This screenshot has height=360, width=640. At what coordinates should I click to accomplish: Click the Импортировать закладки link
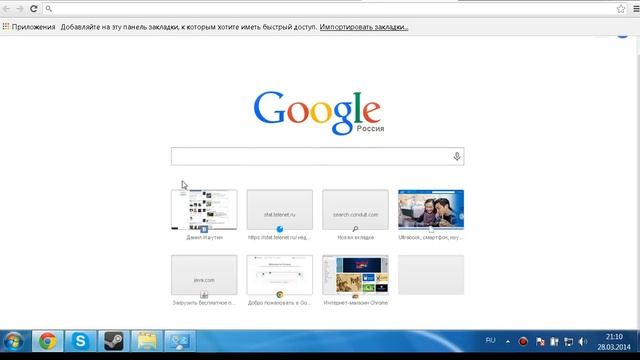[364, 27]
